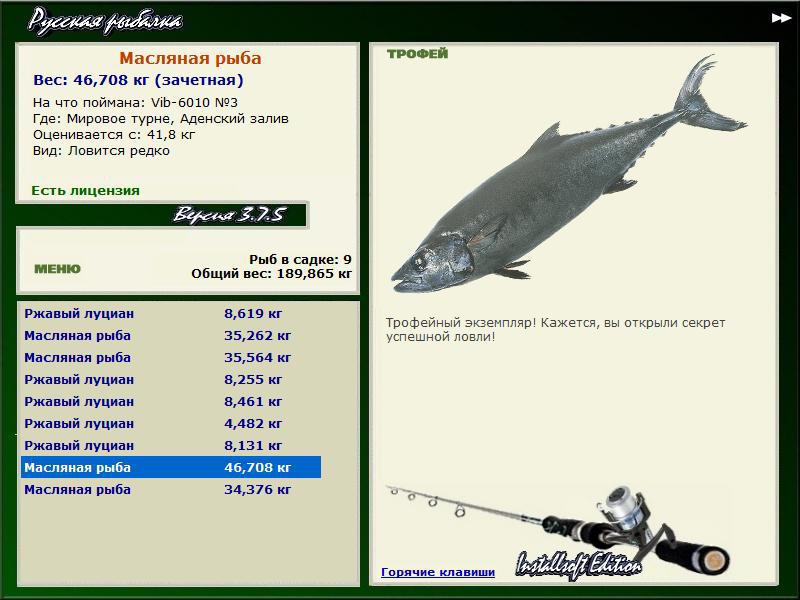Select Масляная рыба 35,262 кг row
Image resolution: width=800 pixels, height=600 pixels.
point(171,335)
